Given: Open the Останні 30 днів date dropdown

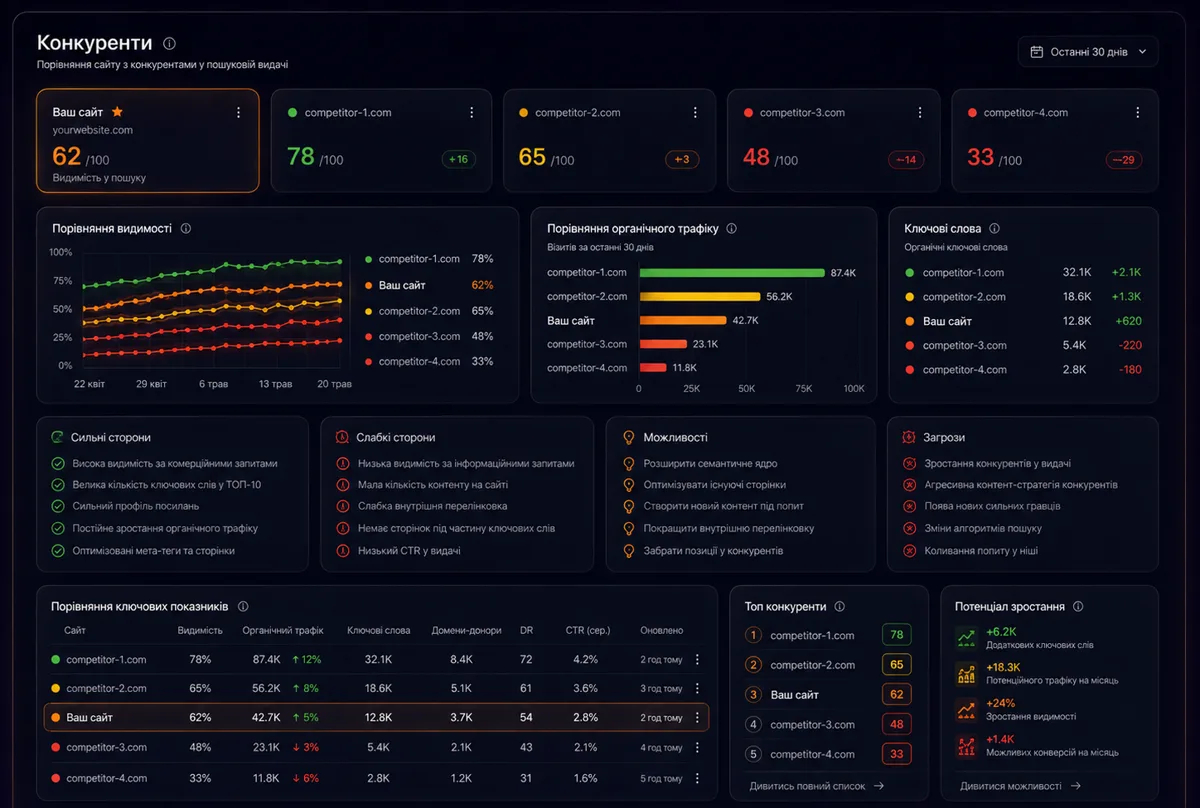Looking at the screenshot, I should (x=1088, y=51).
